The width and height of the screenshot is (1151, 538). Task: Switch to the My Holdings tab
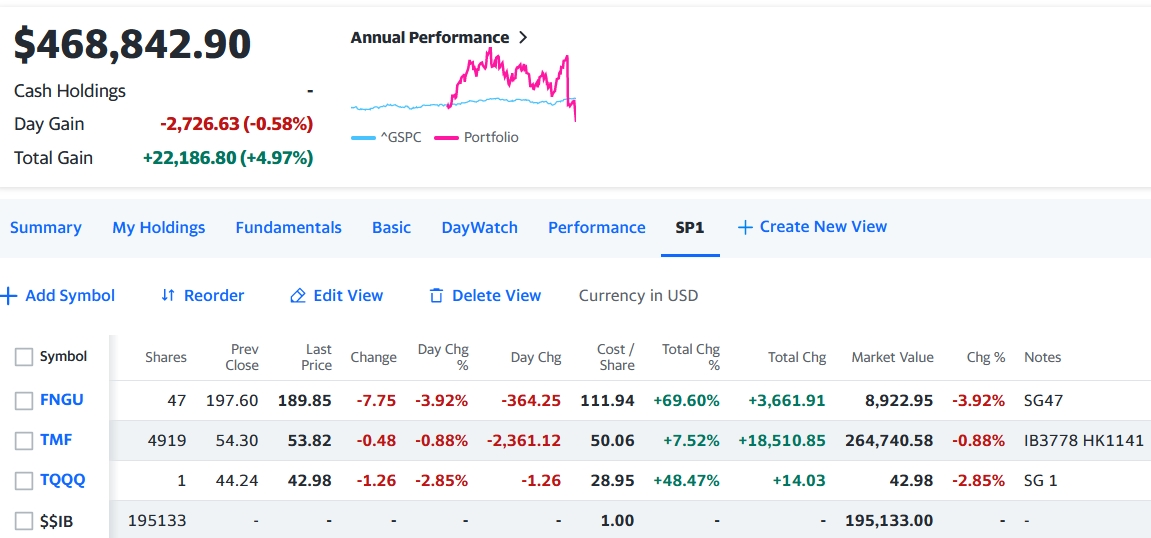click(x=158, y=227)
